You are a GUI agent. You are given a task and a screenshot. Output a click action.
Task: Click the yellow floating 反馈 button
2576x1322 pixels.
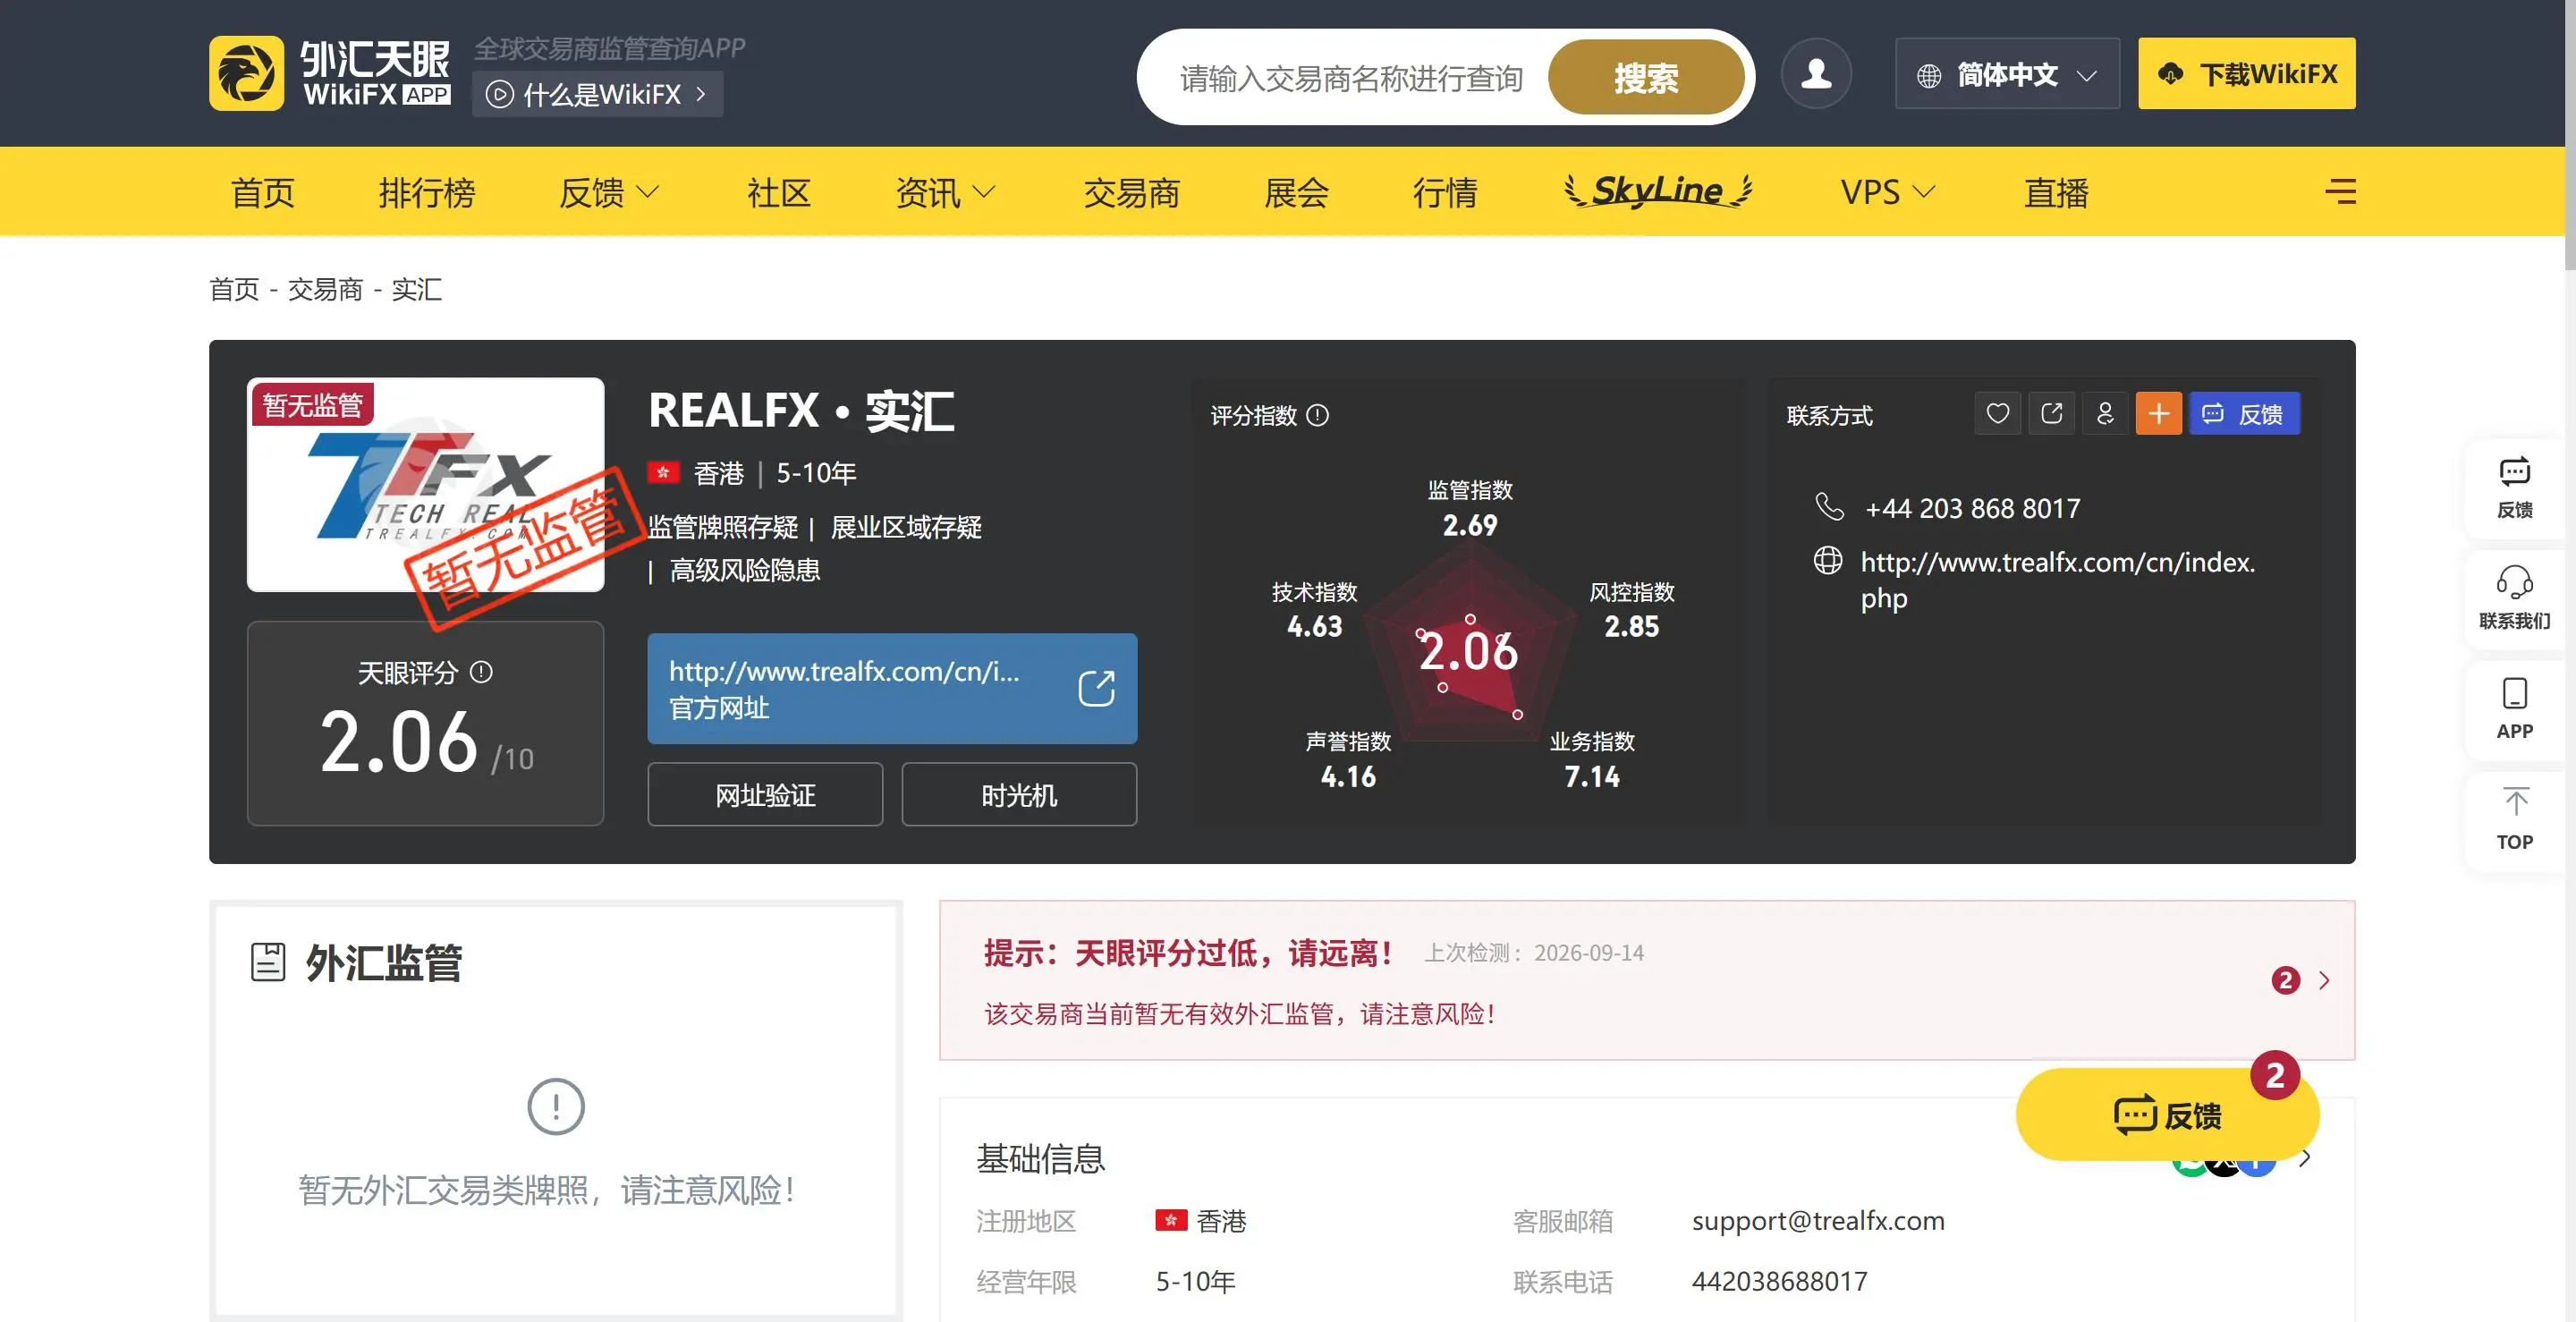pos(2166,1114)
